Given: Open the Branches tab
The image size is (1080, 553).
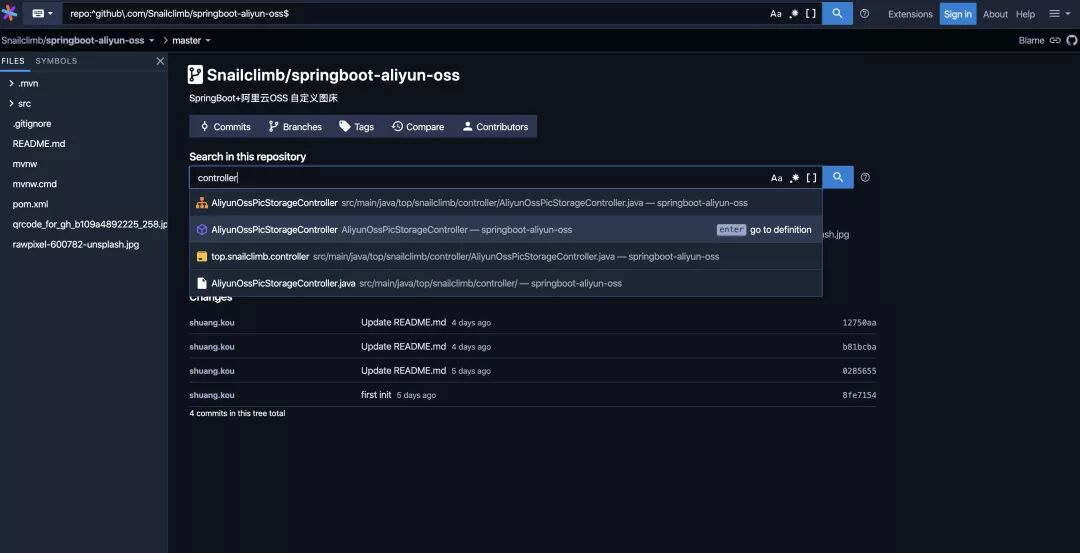Looking at the screenshot, I should click(295, 127).
